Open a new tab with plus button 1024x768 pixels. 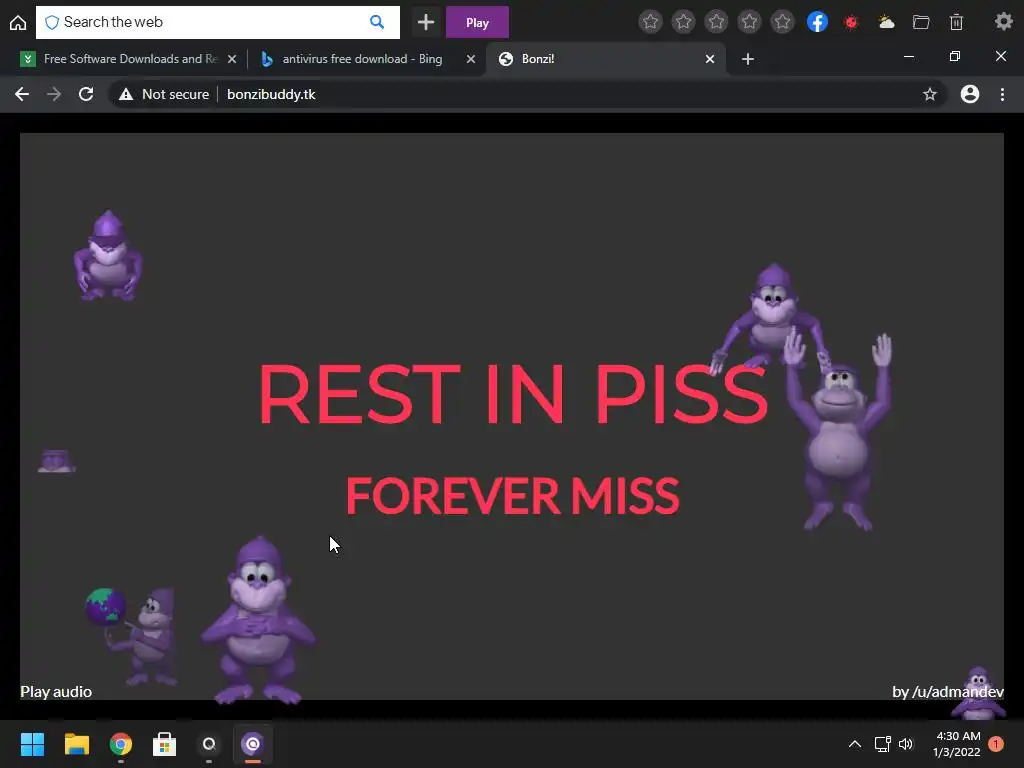[x=748, y=59]
